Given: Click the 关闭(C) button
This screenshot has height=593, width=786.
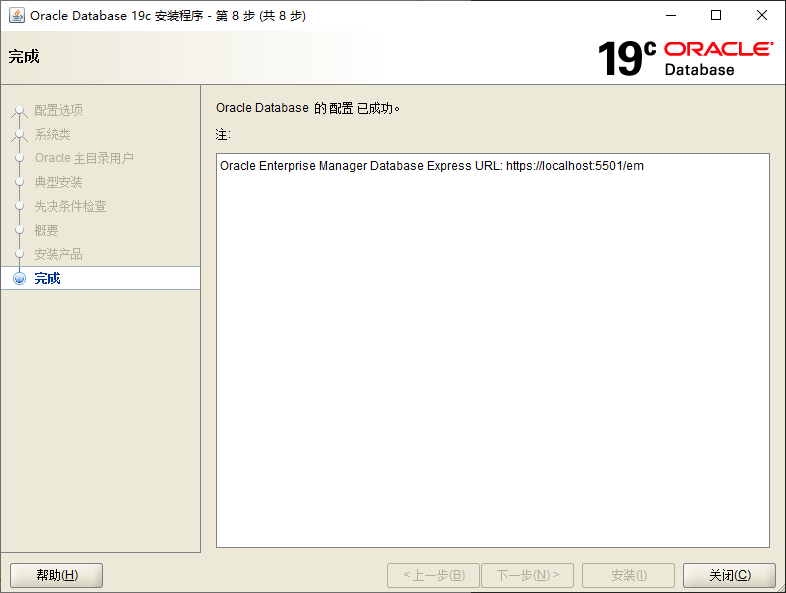Looking at the screenshot, I should (729, 575).
